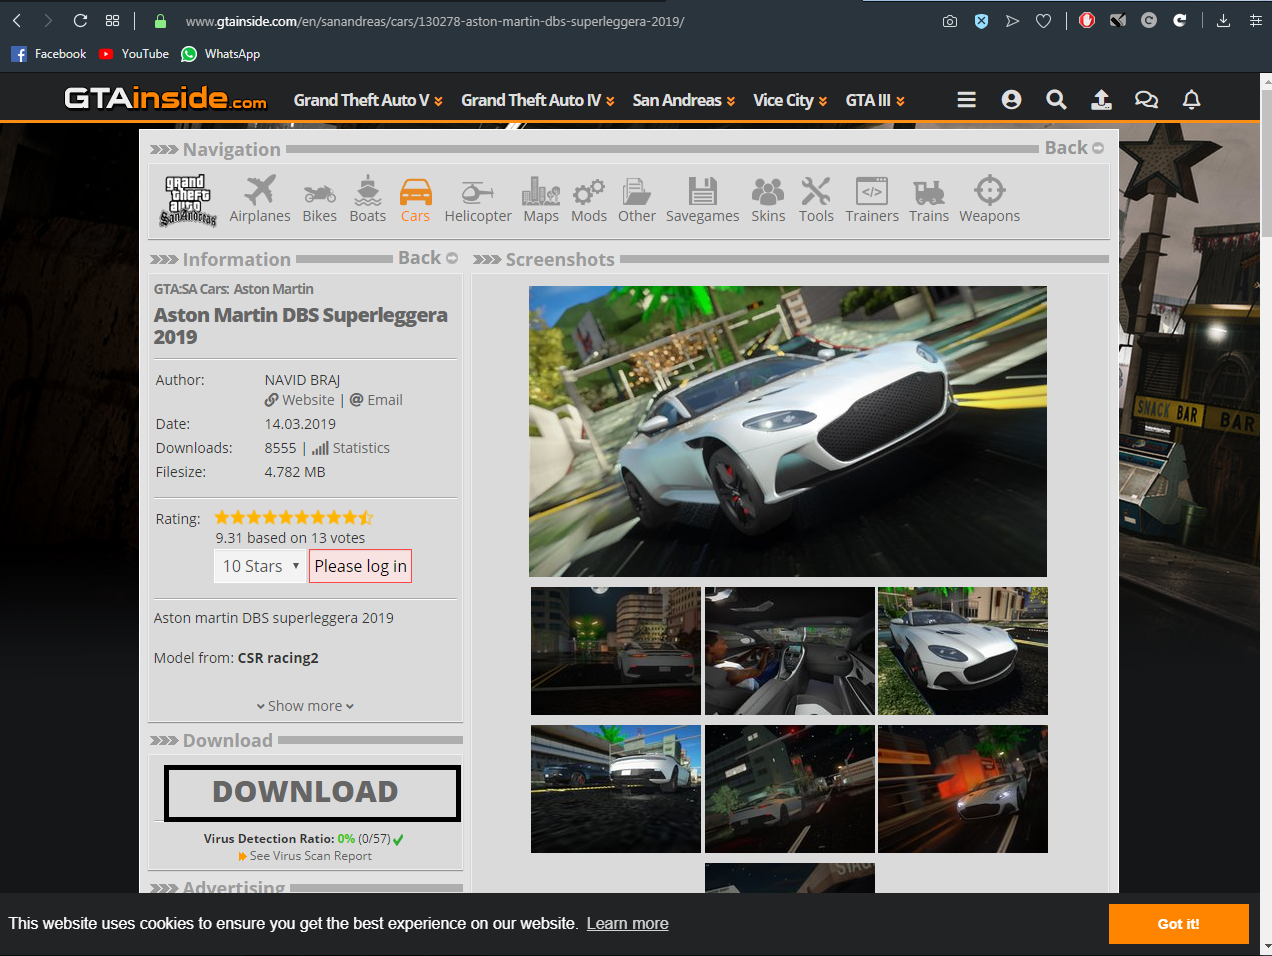Open the hamburger menu icon
Image resolution: width=1272 pixels, height=956 pixels.
(x=966, y=100)
